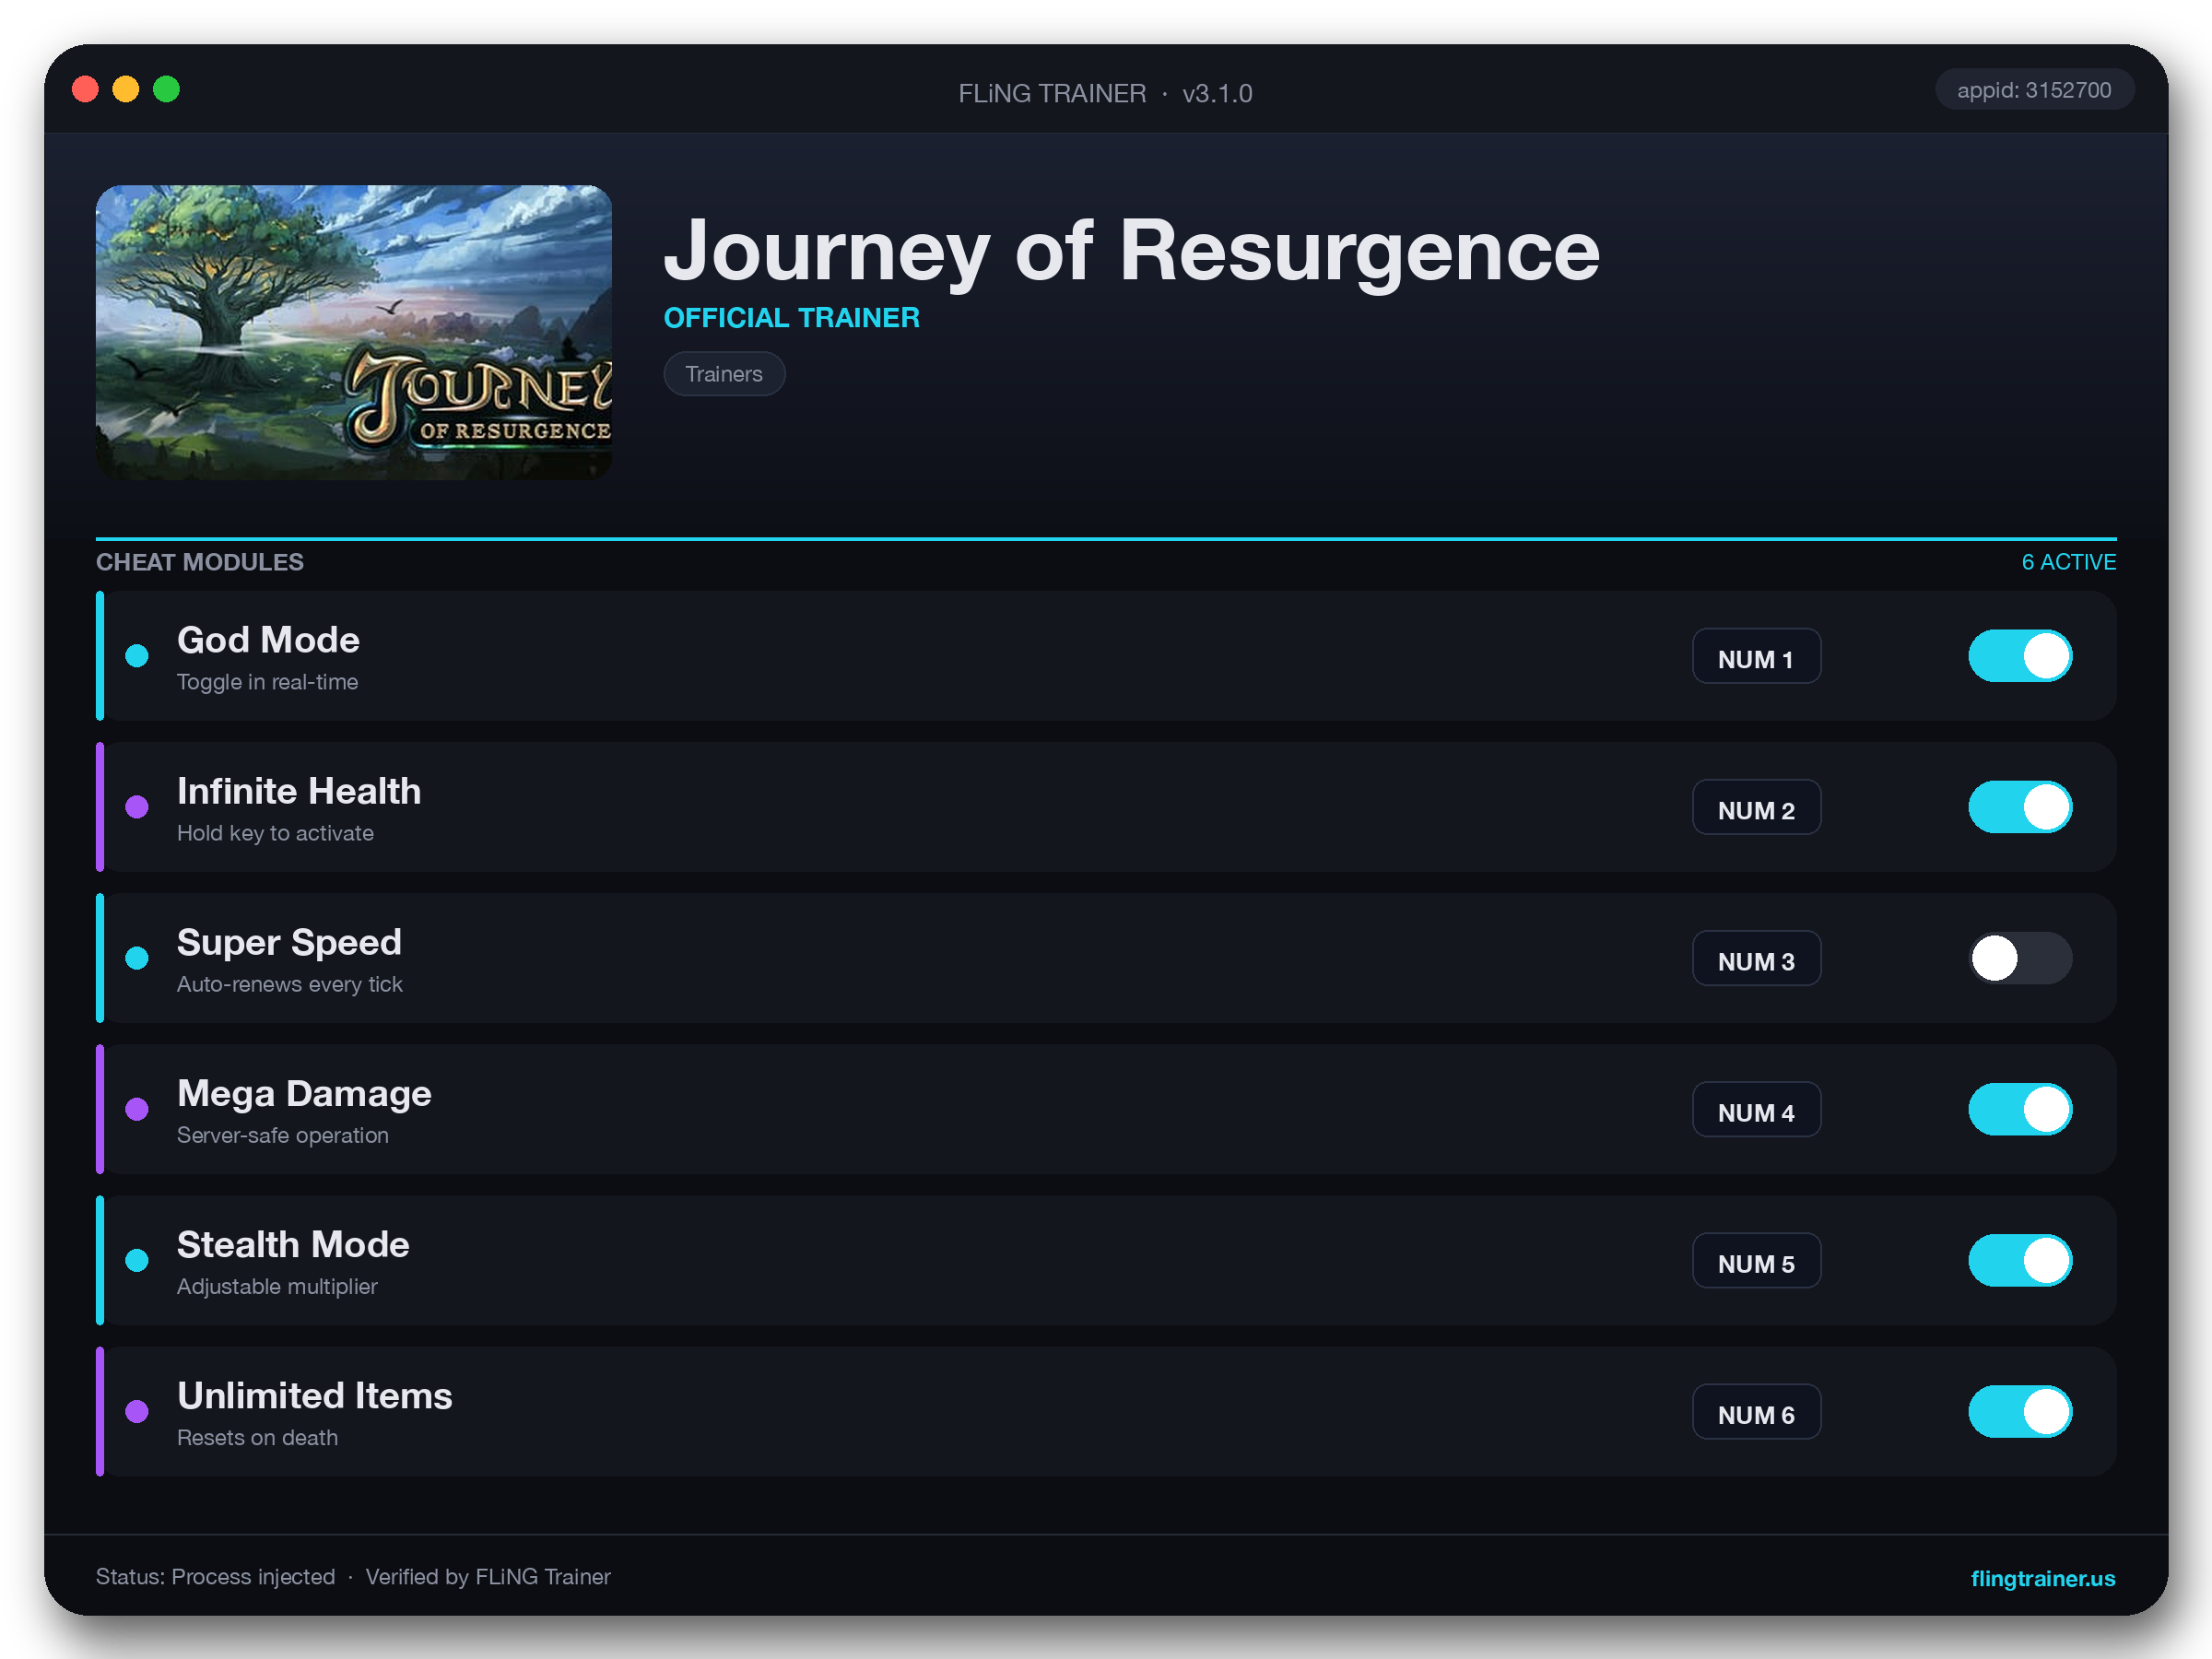Toggle Stealth Mode off
2212x1659 pixels.
coord(2020,1260)
